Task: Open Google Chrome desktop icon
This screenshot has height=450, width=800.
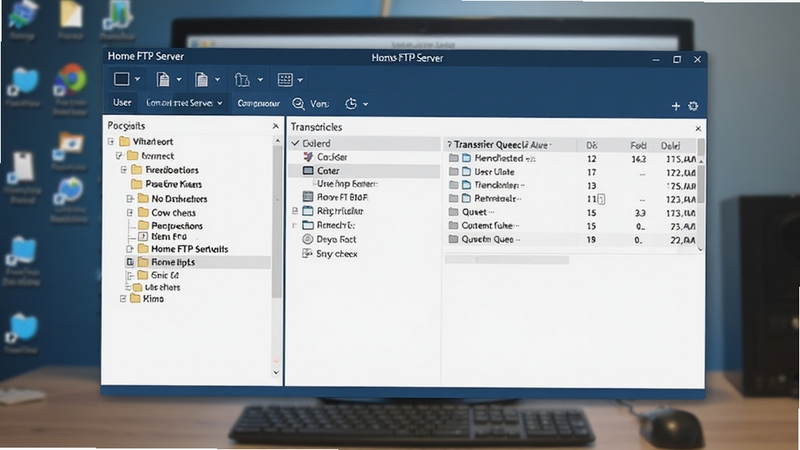Action: pyautogui.click(x=71, y=81)
